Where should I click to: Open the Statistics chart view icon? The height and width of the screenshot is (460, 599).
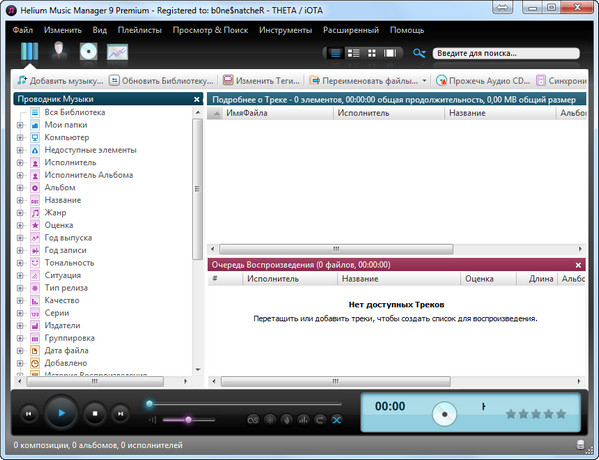(117, 52)
